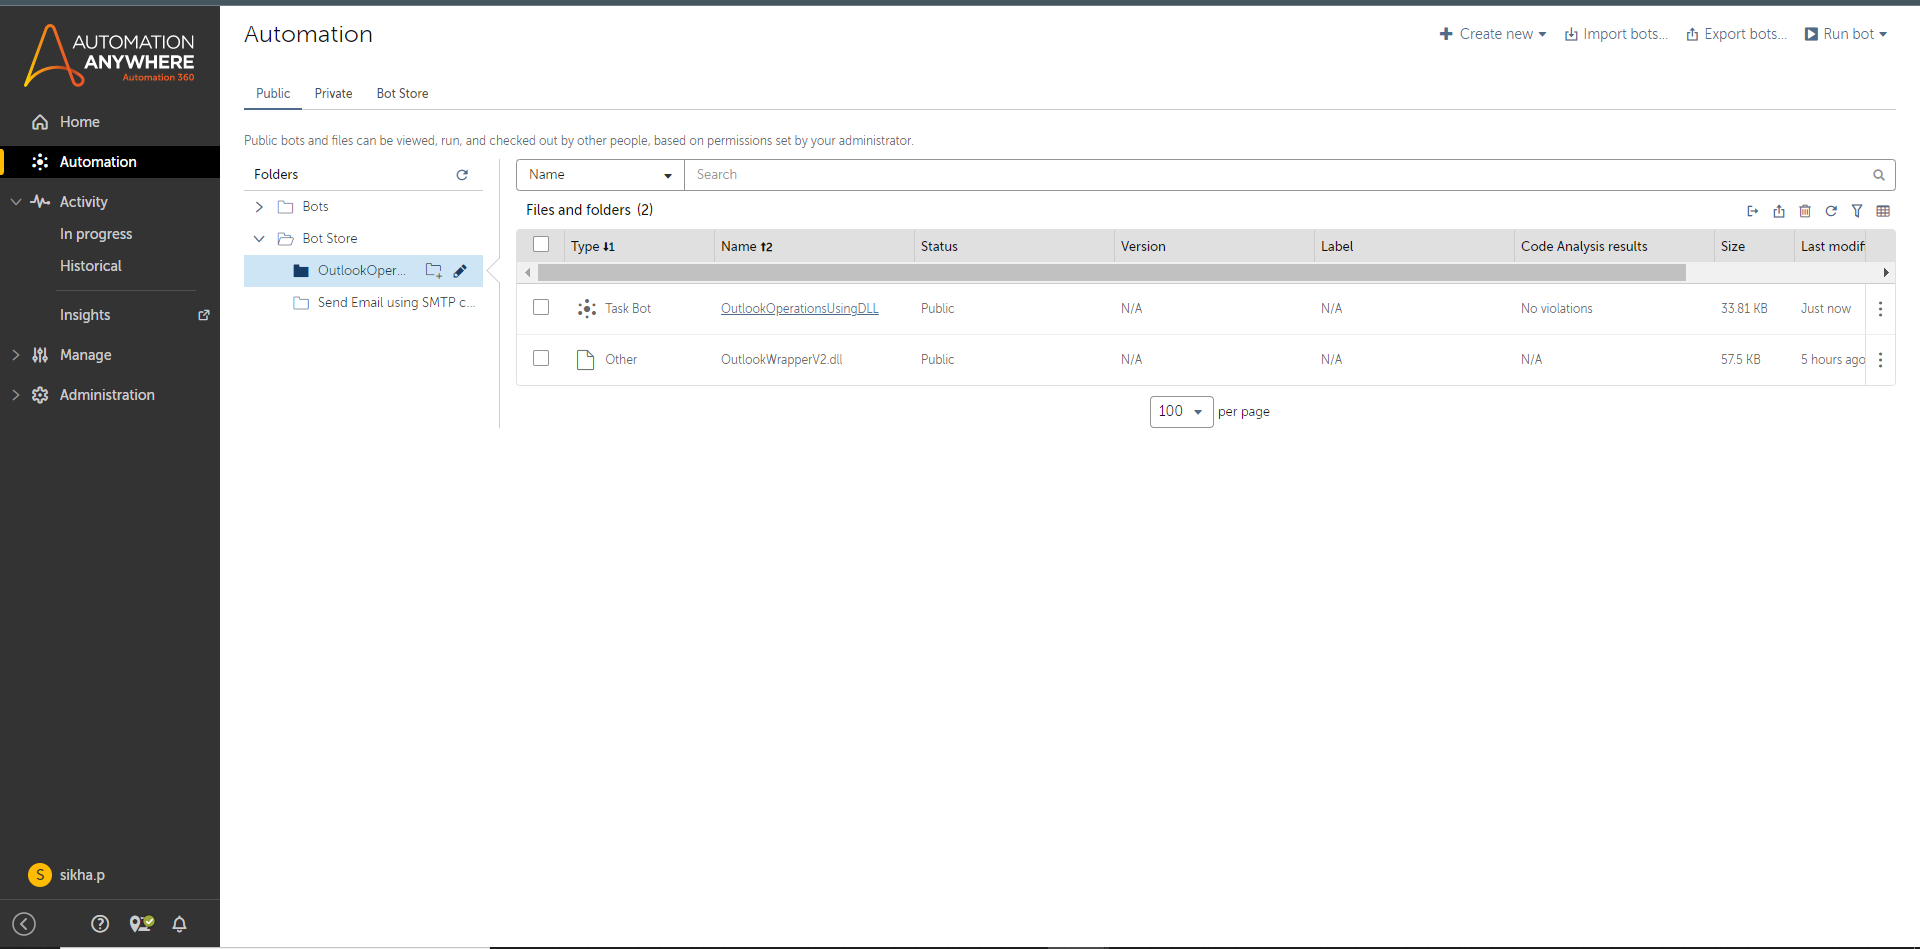Screen dimensions: 1920x949
Task: Toggle the select-all checkbox in table header
Action: coord(541,245)
